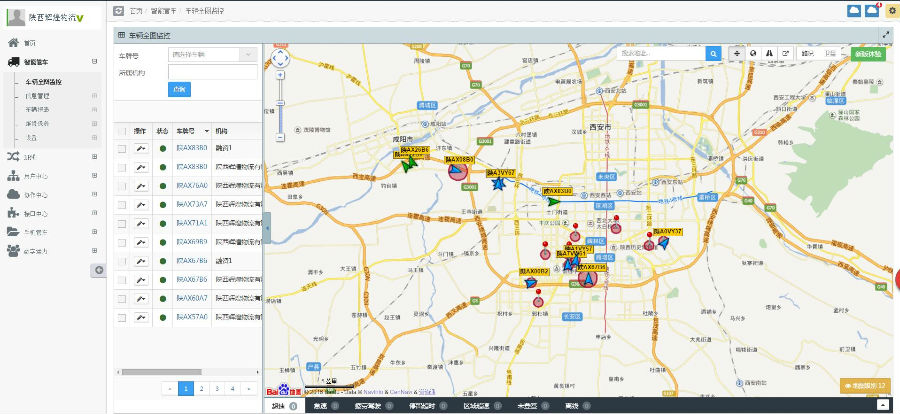
Task: Expand the folder-icon menu item
Action: tap(94, 231)
